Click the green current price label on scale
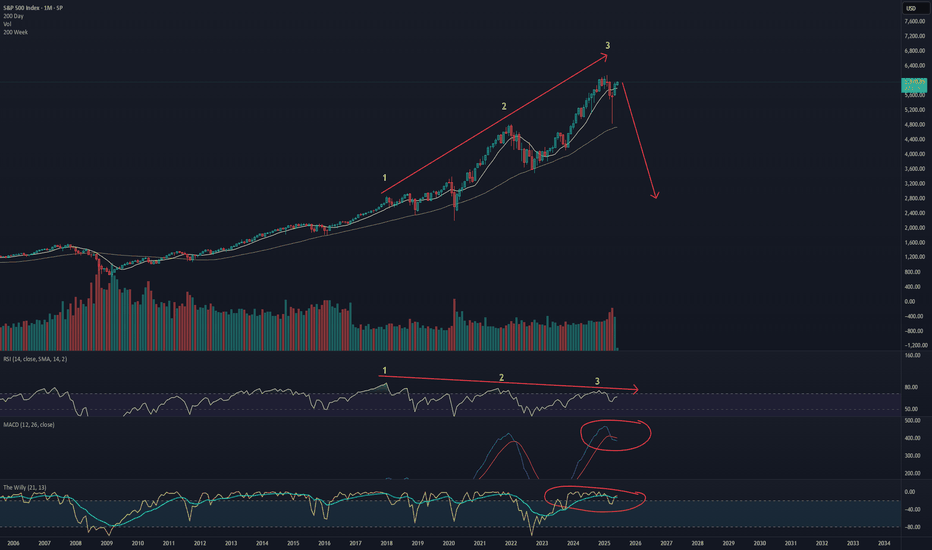This screenshot has height=550, width=932. pyautogui.click(x=914, y=84)
